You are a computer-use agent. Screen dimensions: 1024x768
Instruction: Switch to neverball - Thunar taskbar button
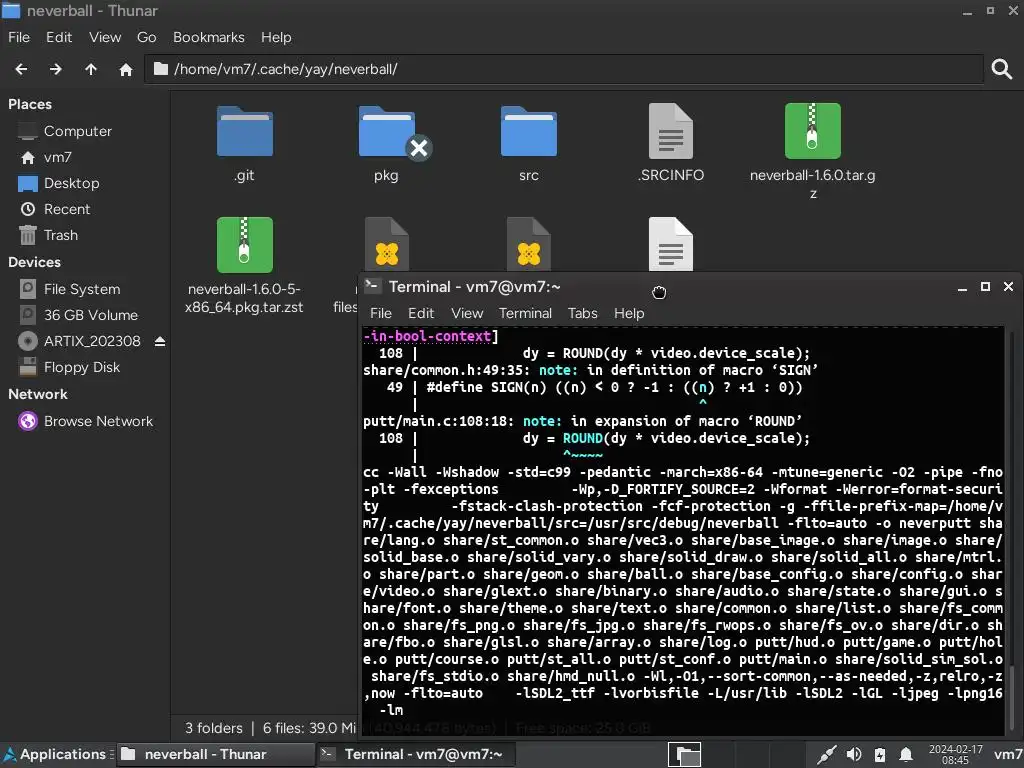216,754
